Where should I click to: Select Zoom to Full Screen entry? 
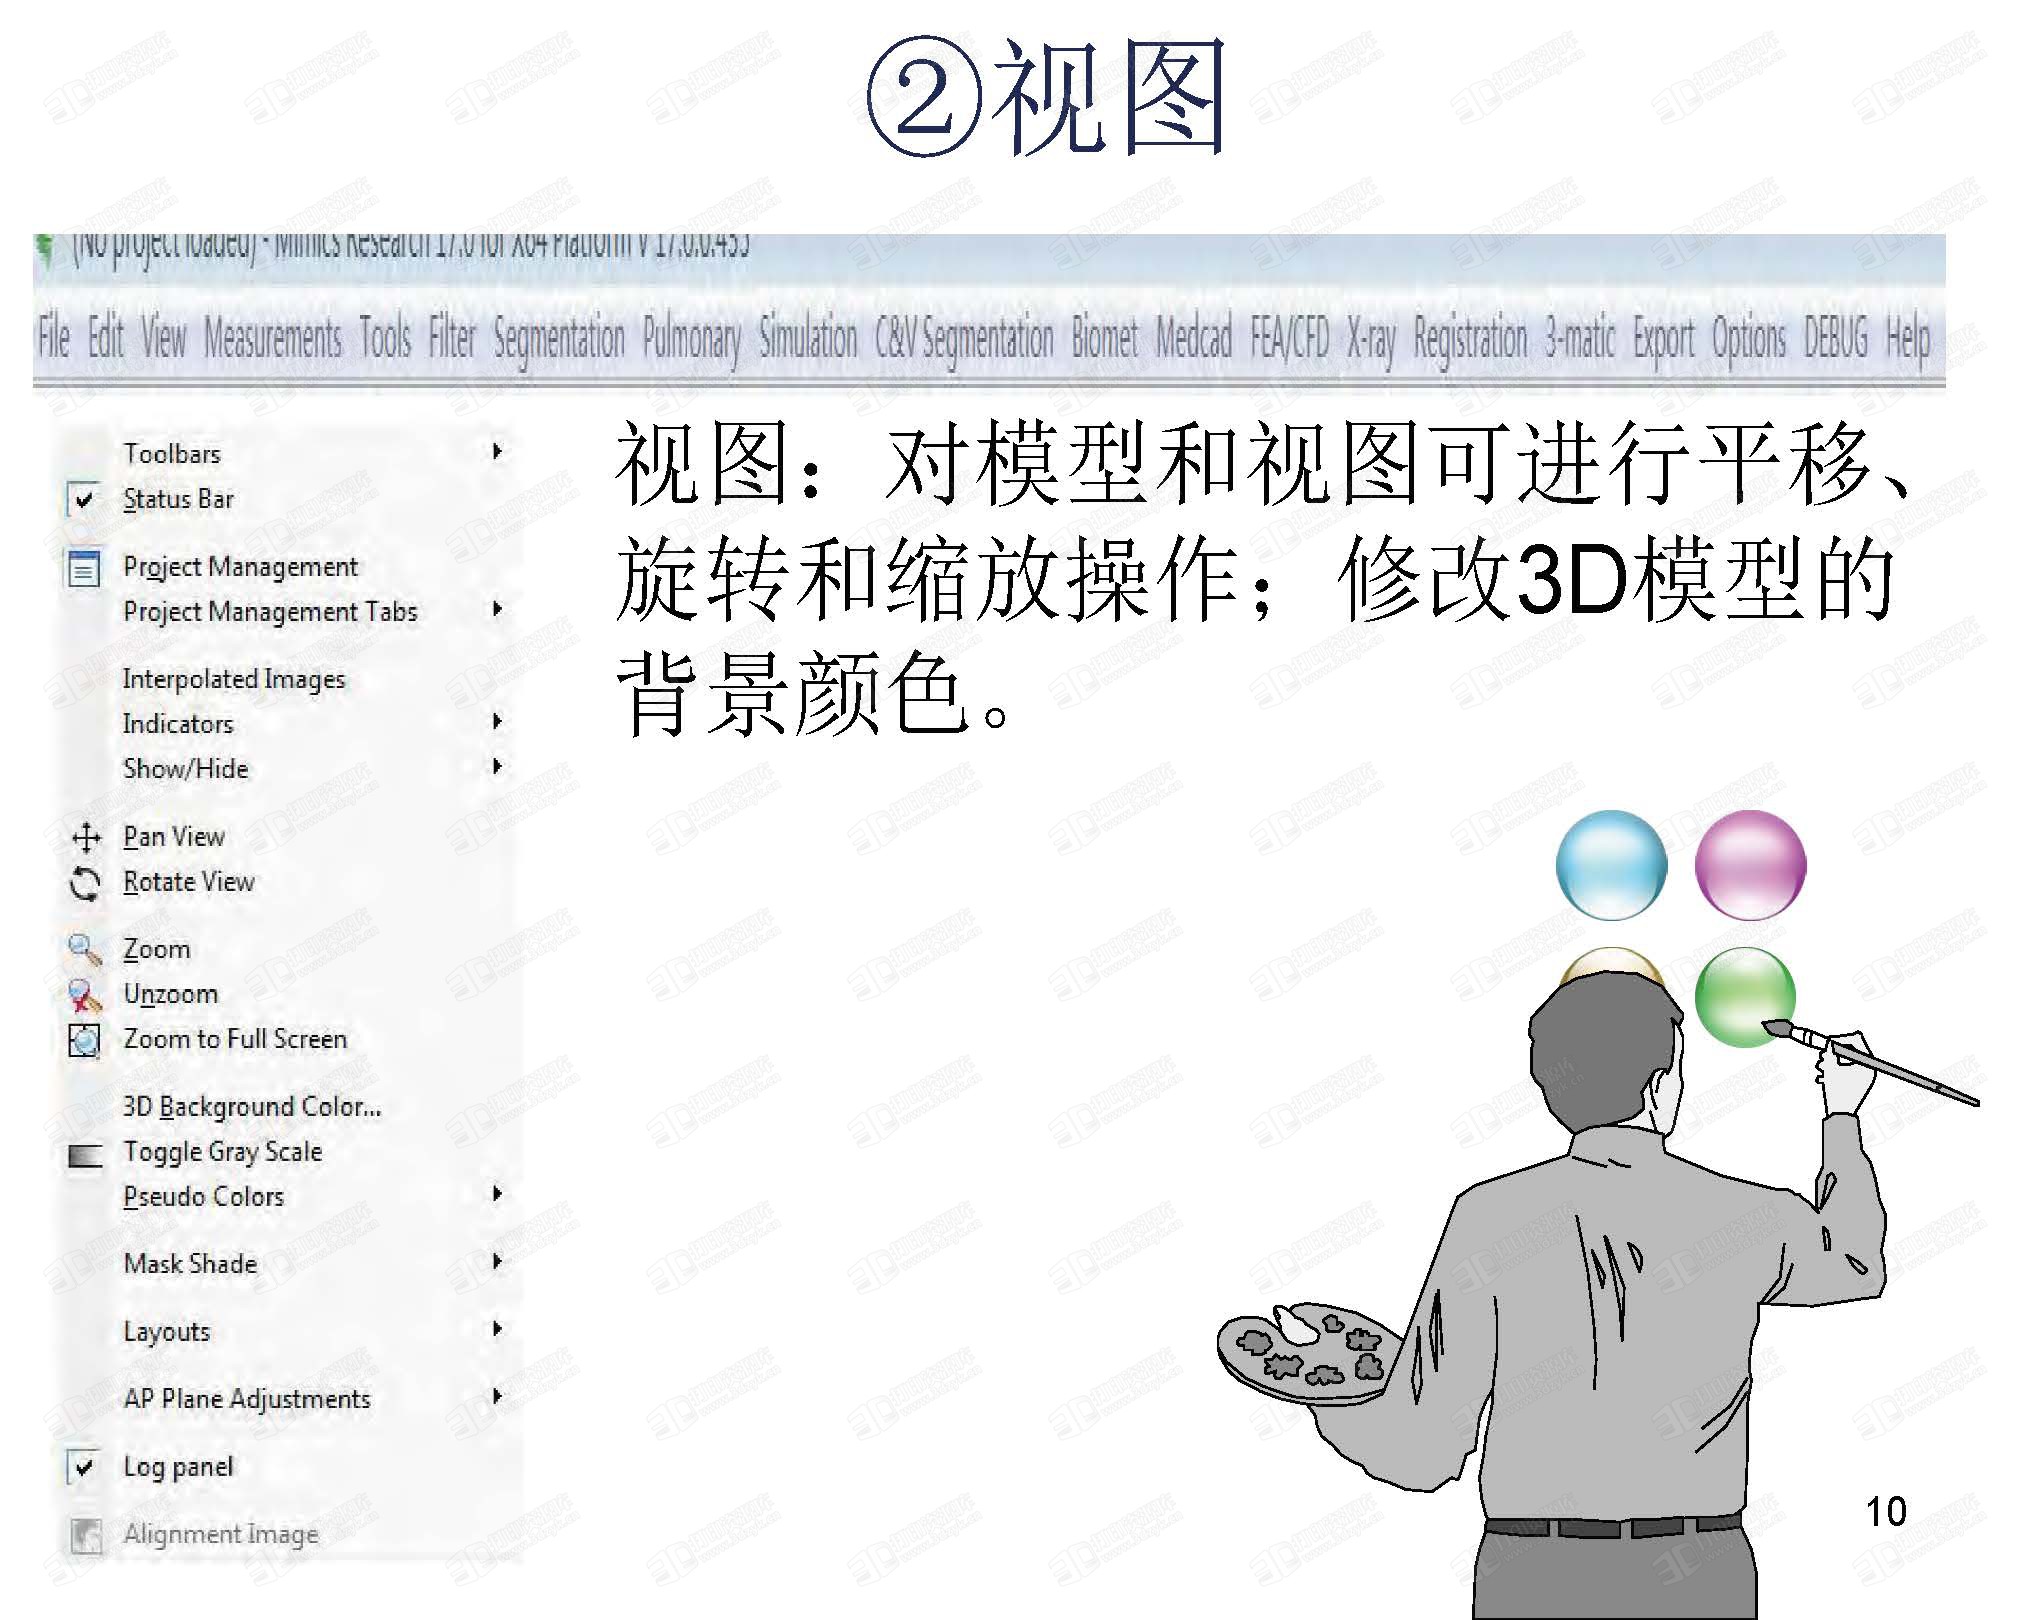235,1040
